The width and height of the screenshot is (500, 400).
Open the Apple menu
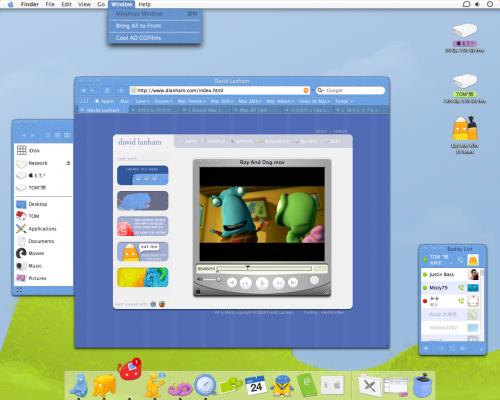[10, 4]
